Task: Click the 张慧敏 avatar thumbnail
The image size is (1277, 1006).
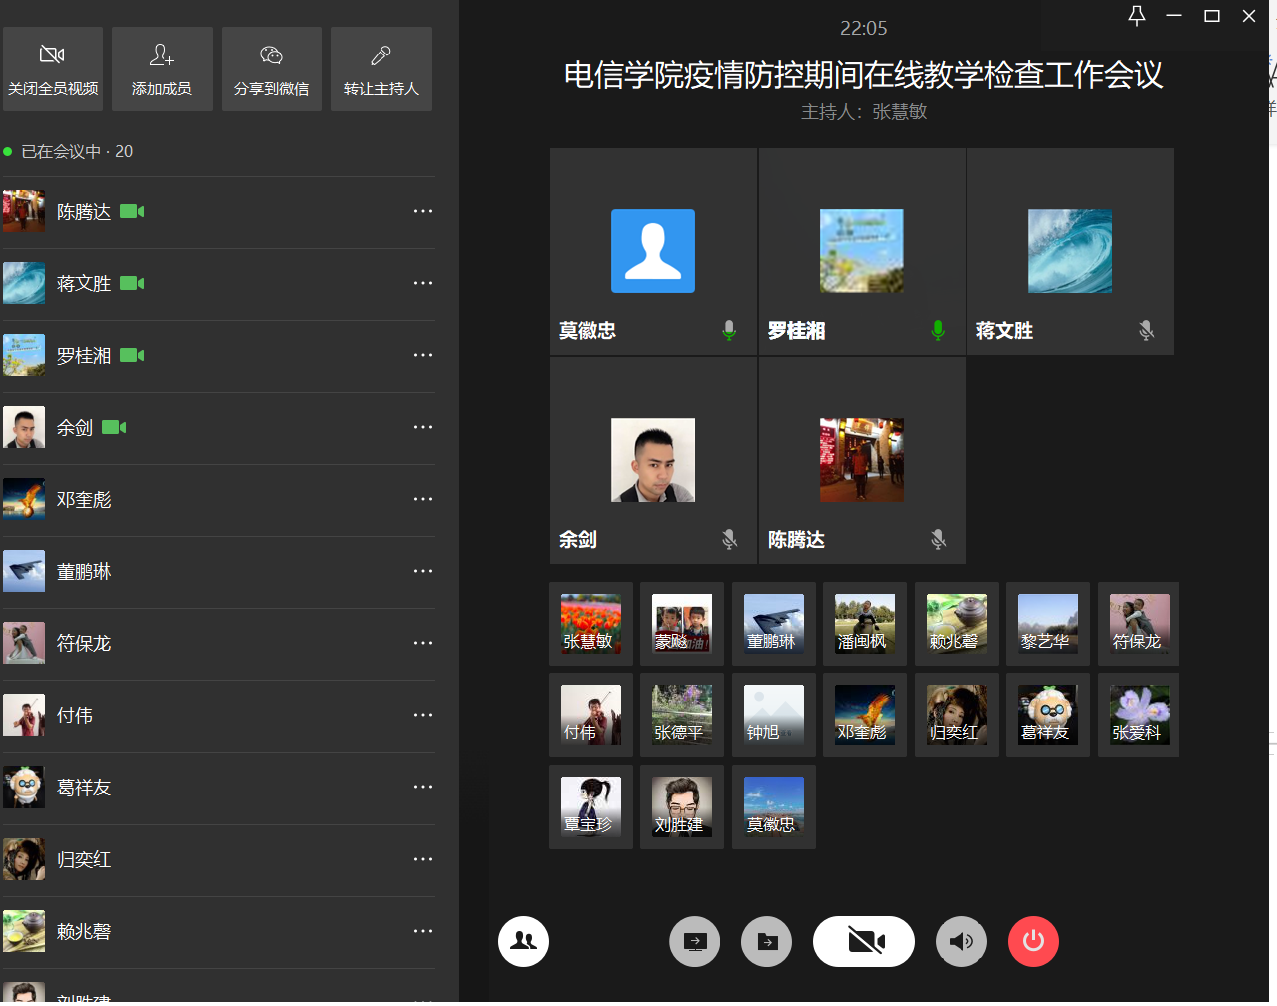Action: click(x=590, y=623)
